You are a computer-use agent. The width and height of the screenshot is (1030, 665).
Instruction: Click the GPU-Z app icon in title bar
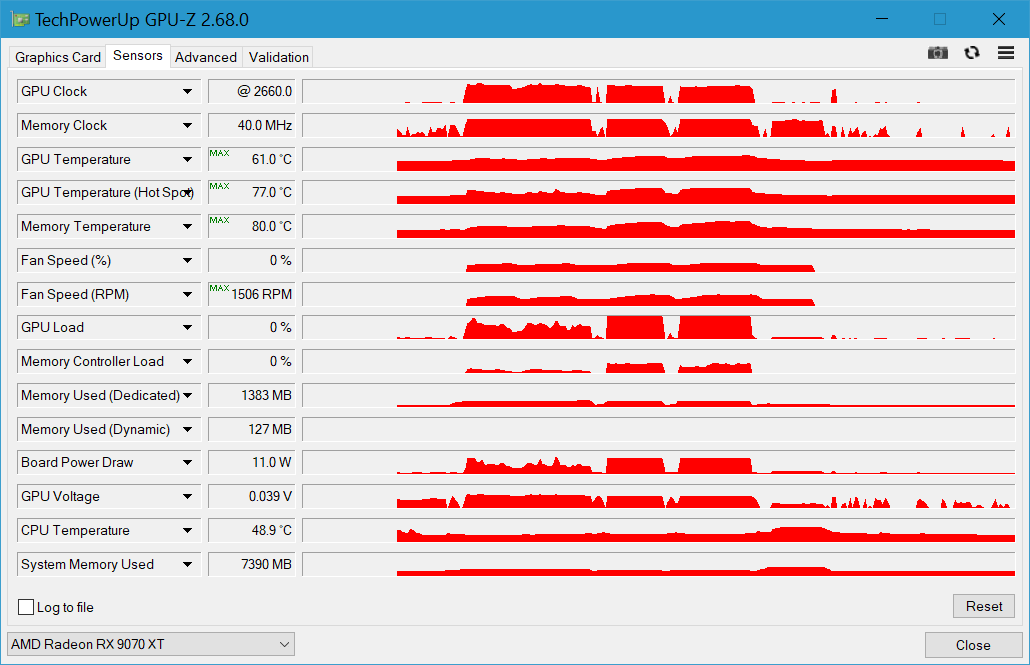pyautogui.click(x=20, y=19)
